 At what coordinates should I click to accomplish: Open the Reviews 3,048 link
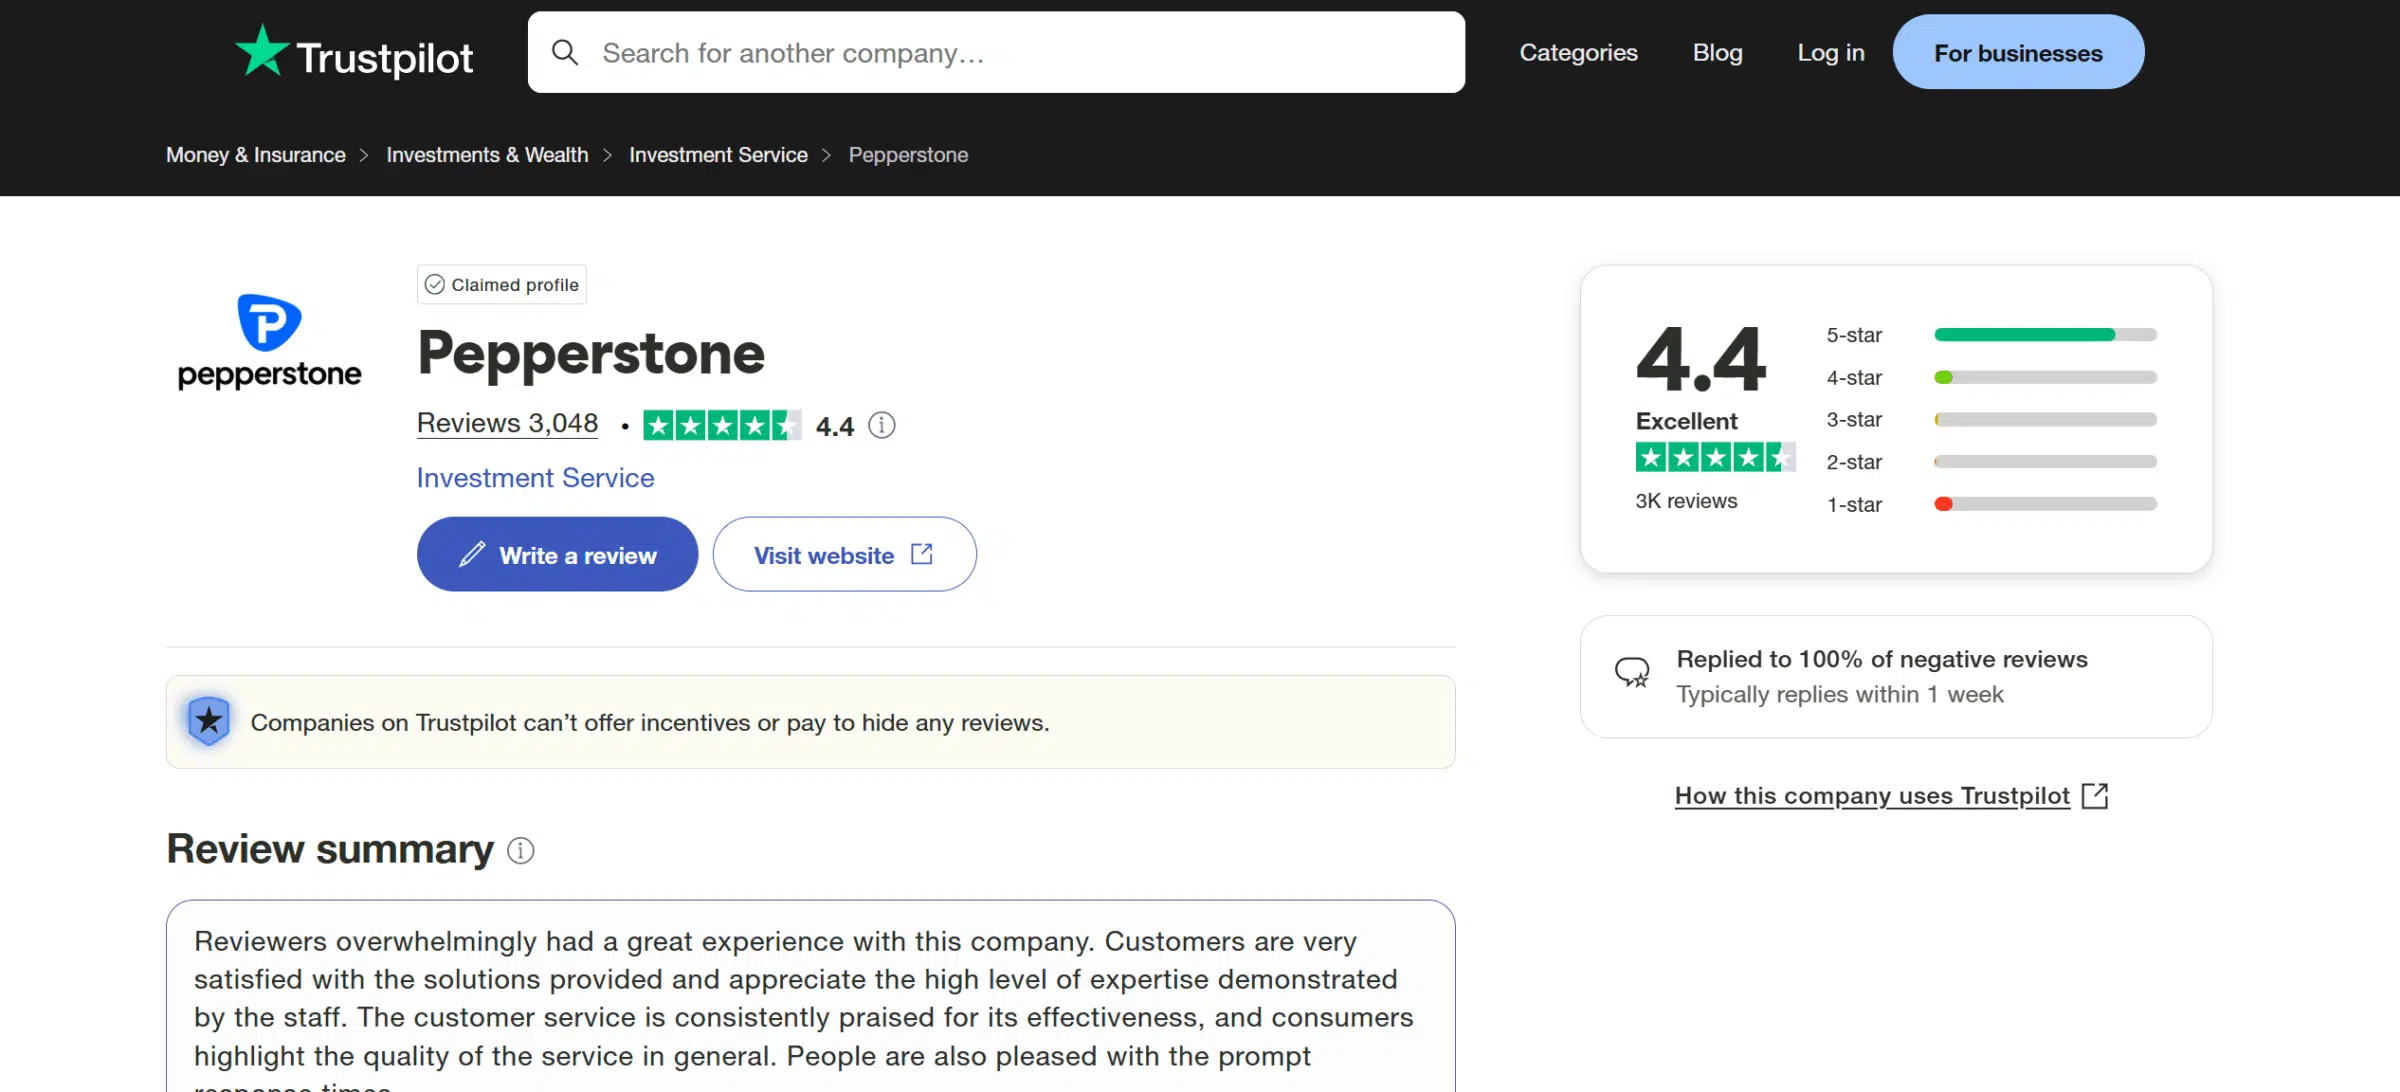point(507,423)
